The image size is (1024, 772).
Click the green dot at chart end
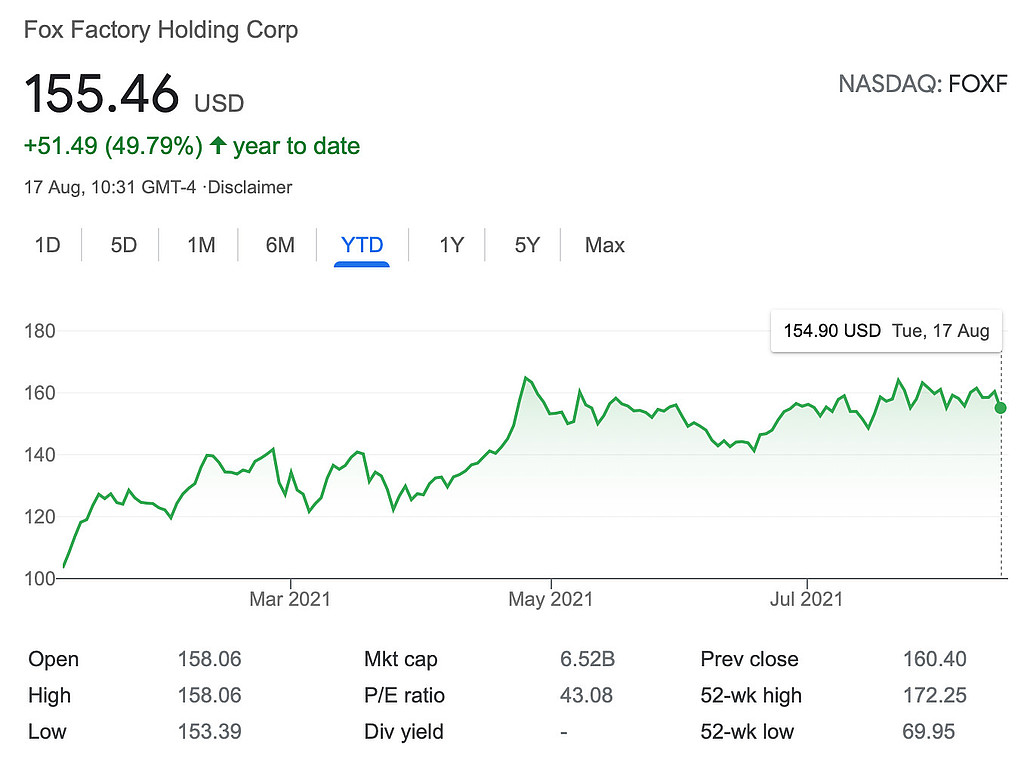tap(1001, 408)
